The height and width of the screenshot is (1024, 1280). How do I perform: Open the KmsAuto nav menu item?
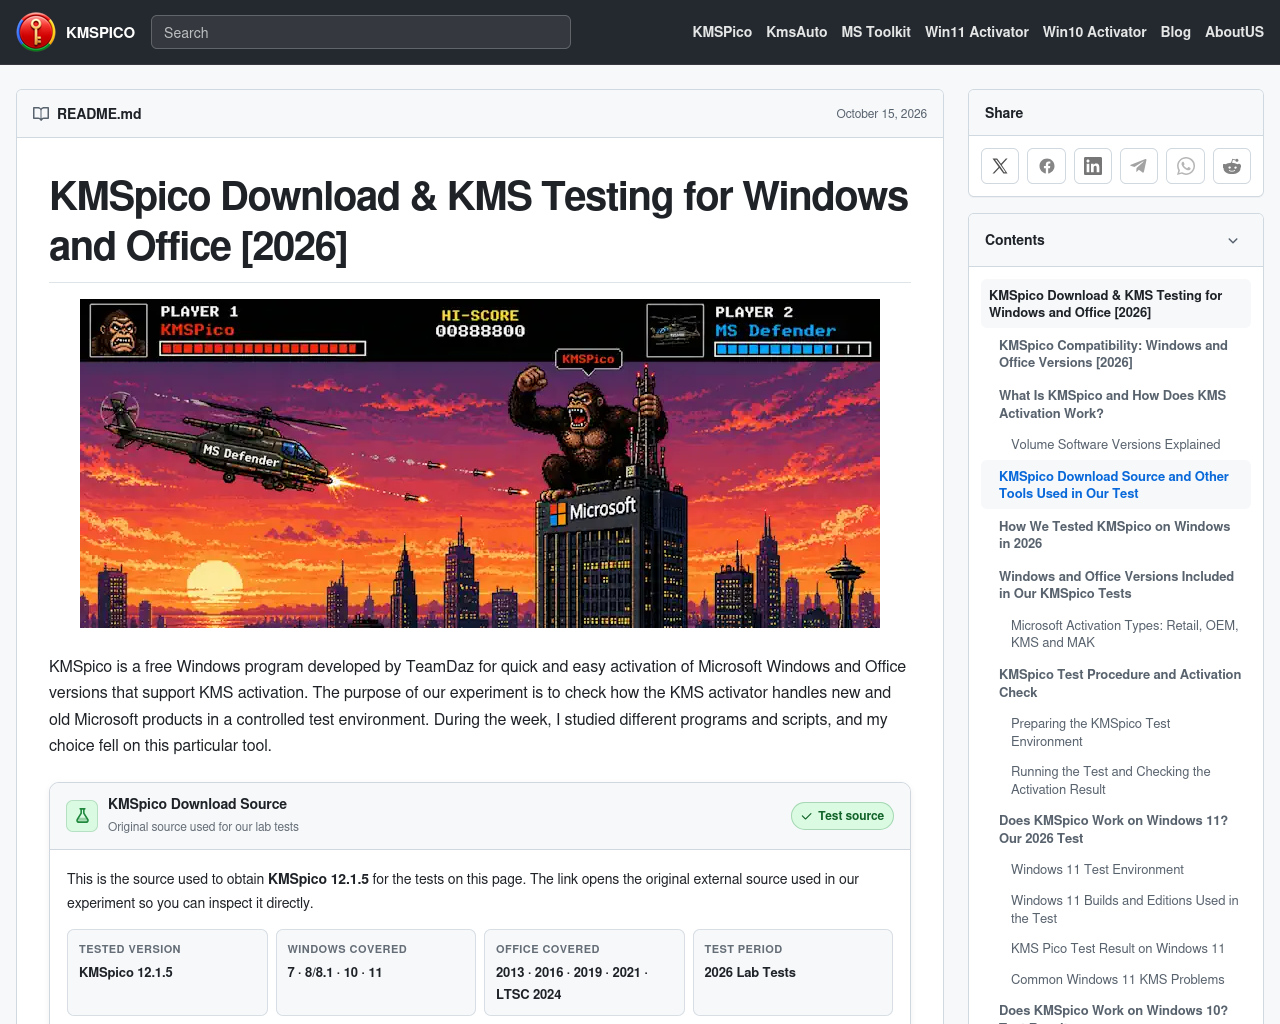tap(797, 32)
